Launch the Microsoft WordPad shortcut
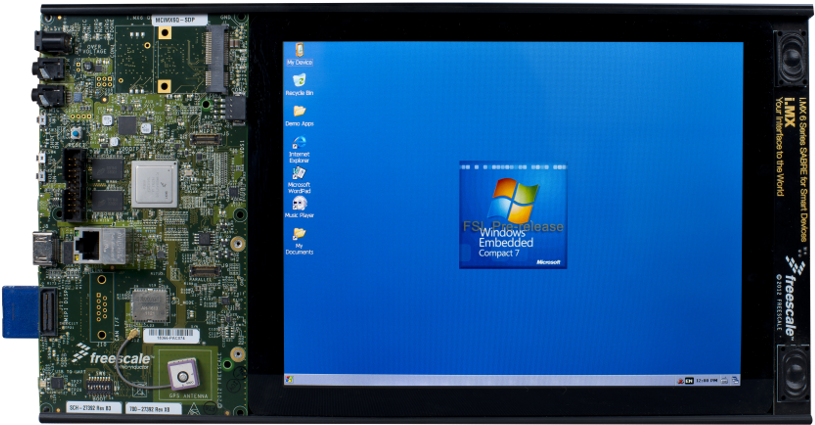815x425 pixels. pos(299,180)
